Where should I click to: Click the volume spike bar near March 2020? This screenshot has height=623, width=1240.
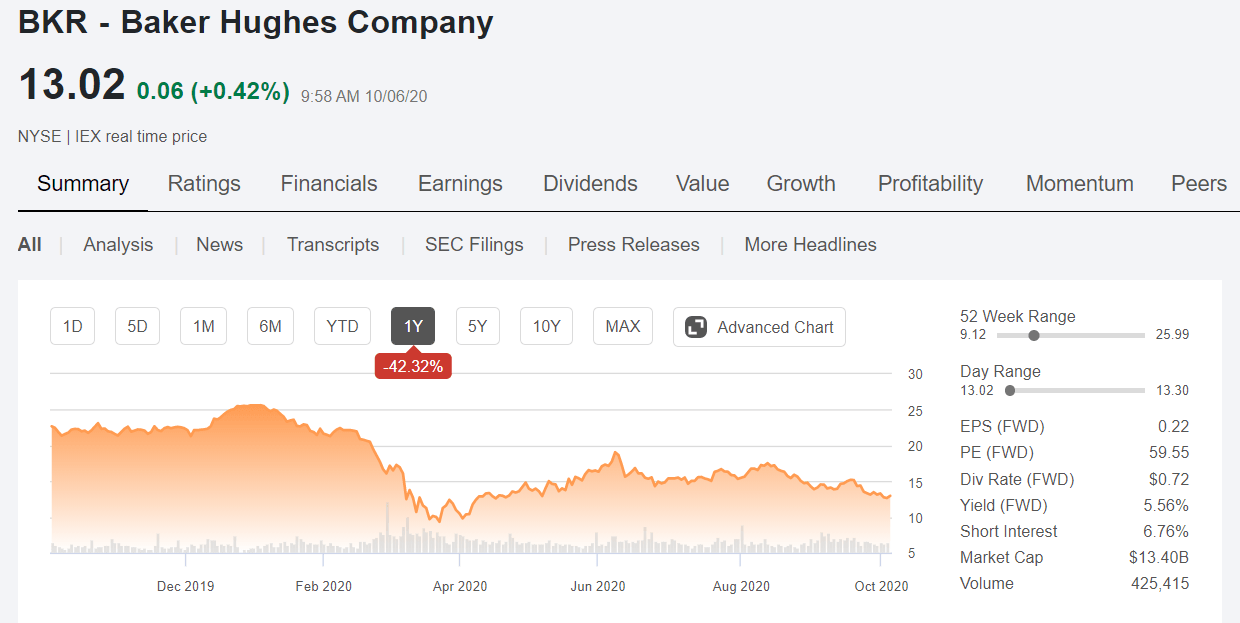[387, 528]
